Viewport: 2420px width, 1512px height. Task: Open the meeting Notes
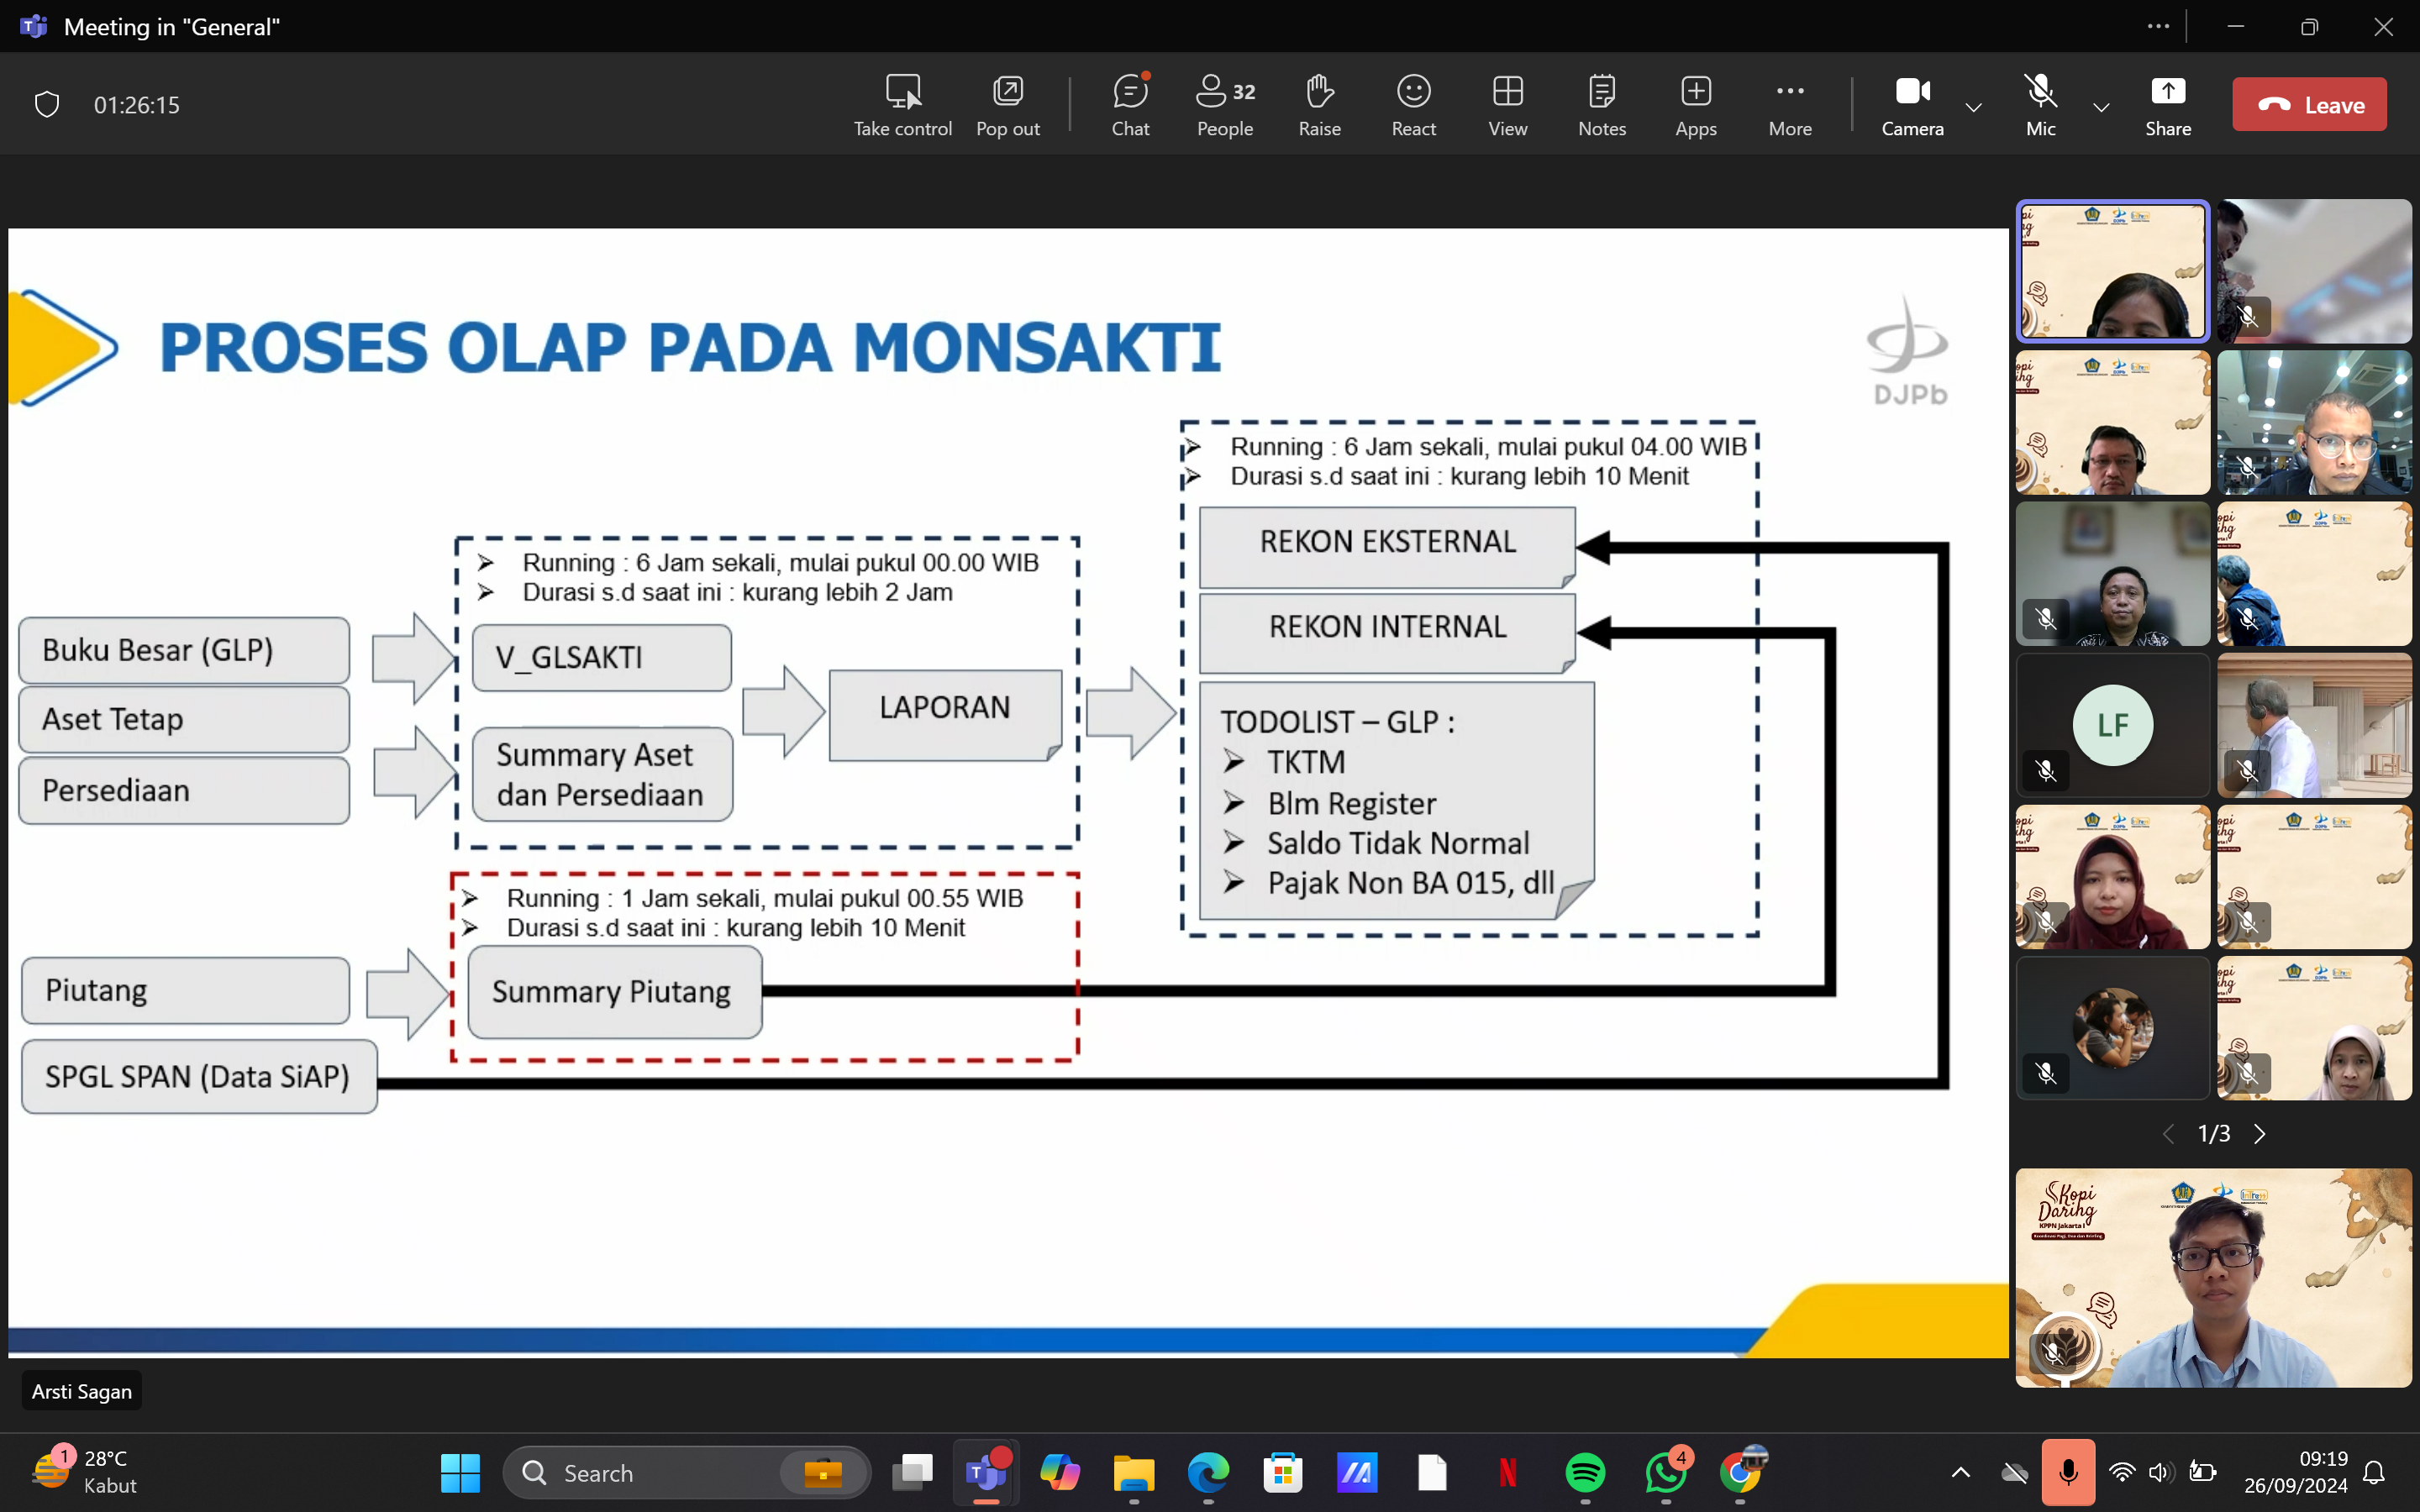pos(1601,104)
